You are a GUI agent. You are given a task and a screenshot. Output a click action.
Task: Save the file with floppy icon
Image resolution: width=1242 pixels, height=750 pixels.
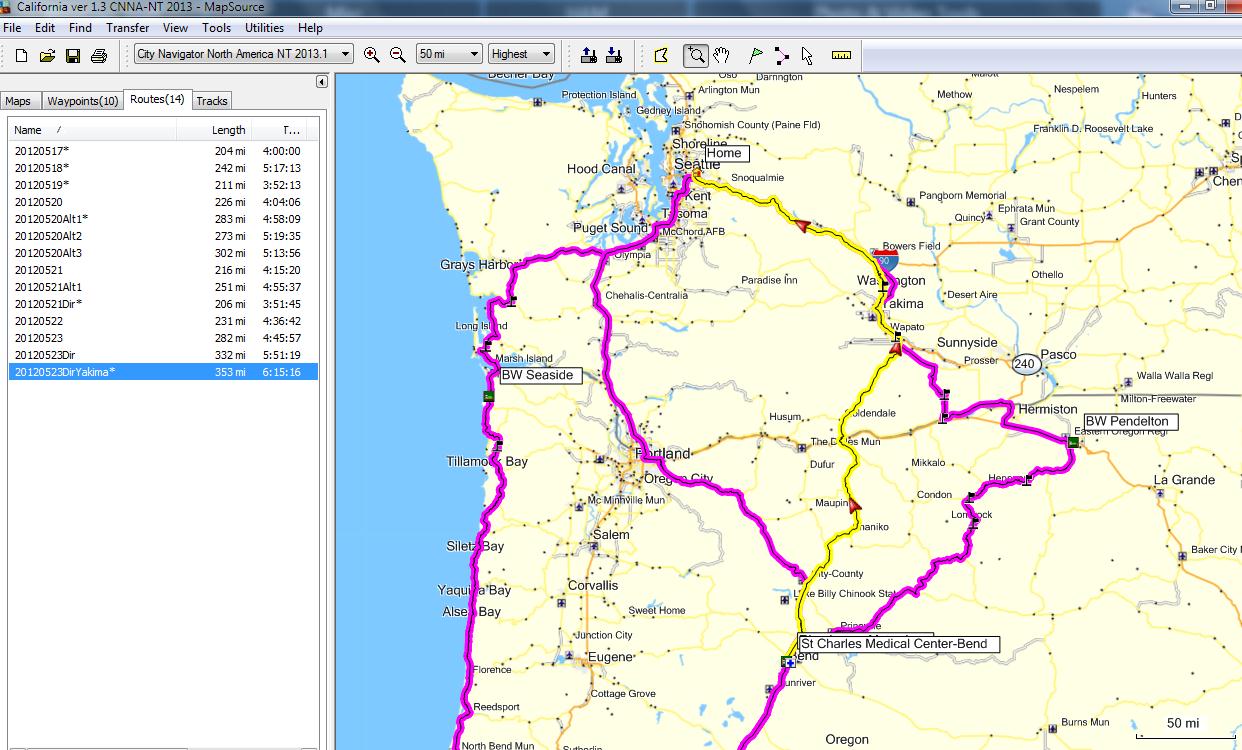point(73,55)
